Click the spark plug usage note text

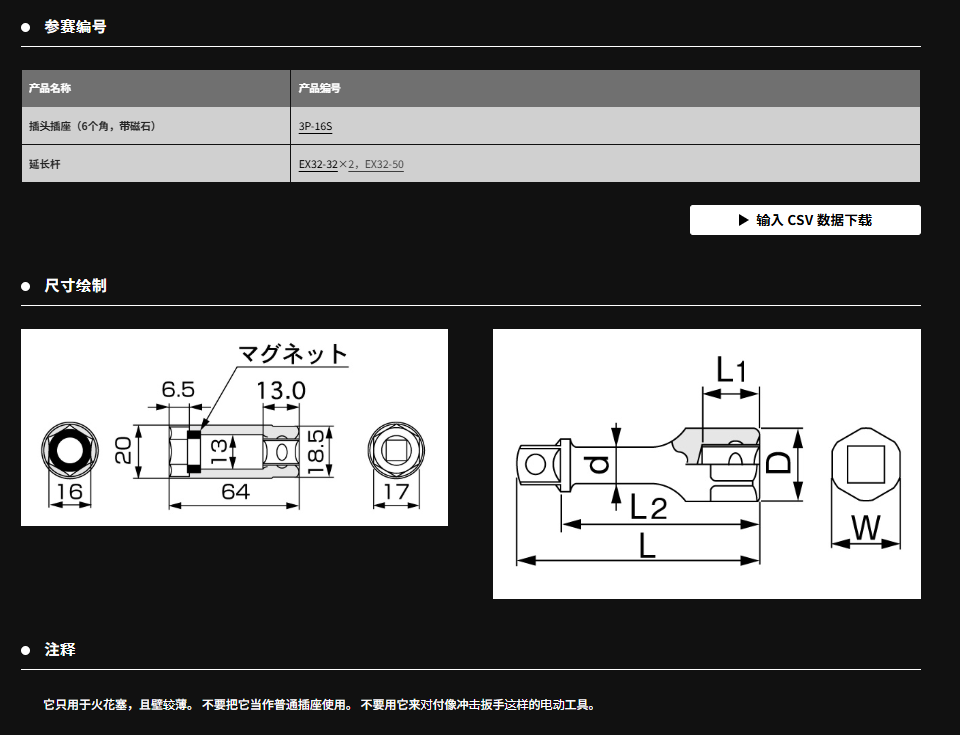[320, 705]
